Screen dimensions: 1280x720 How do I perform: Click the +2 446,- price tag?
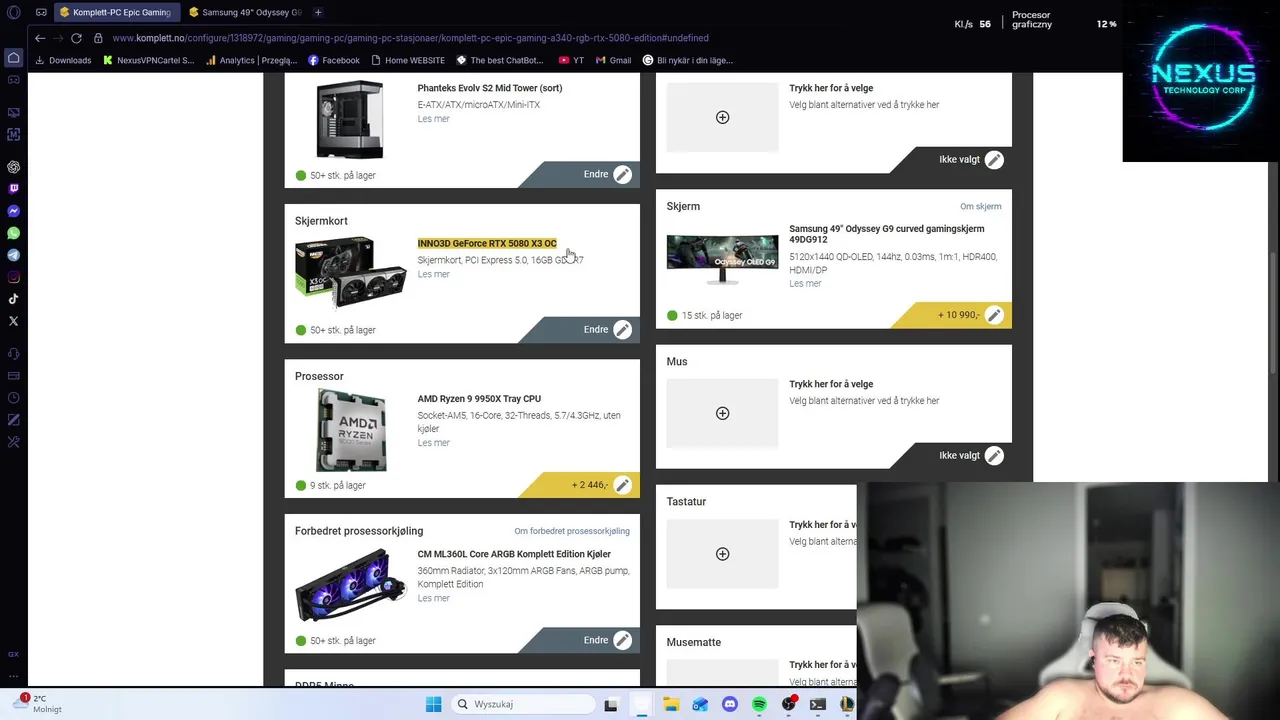point(590,485)
